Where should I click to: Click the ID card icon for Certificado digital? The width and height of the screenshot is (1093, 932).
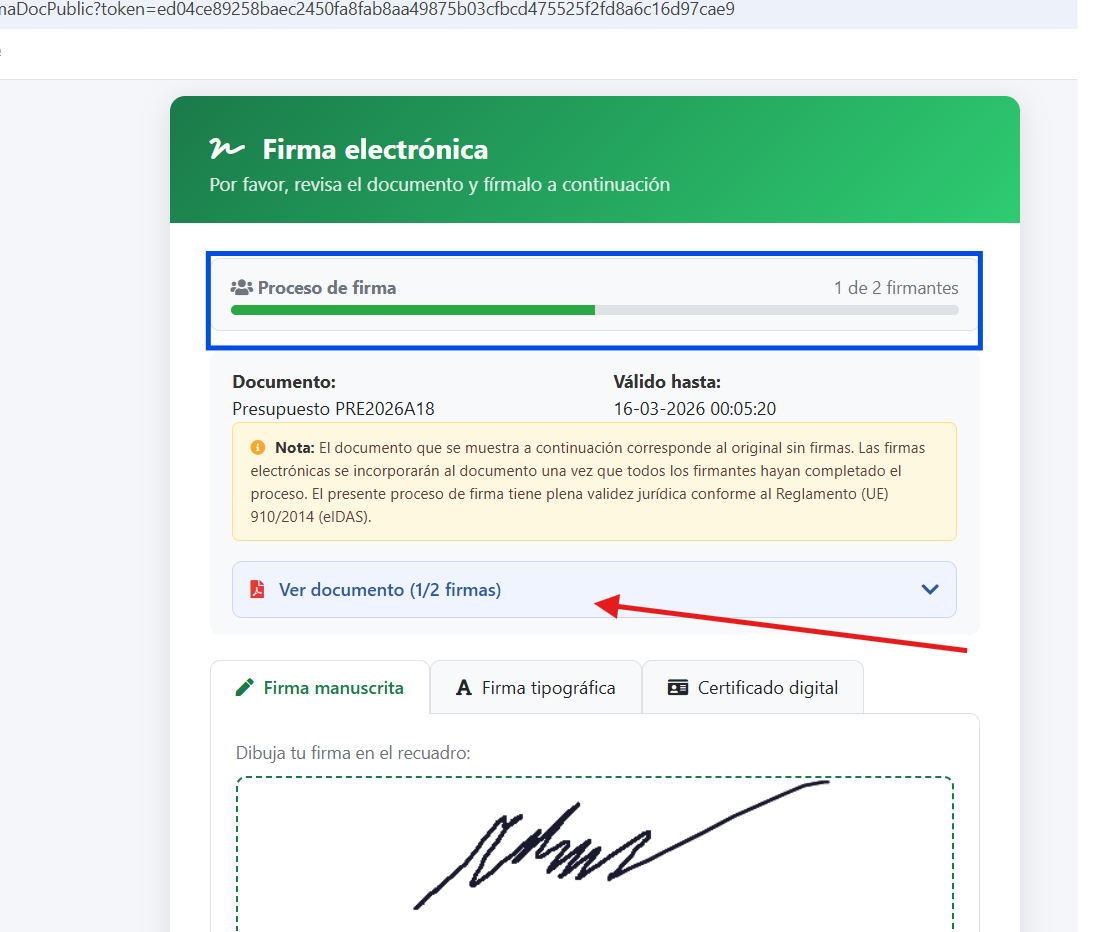click(x=678, y=688)
